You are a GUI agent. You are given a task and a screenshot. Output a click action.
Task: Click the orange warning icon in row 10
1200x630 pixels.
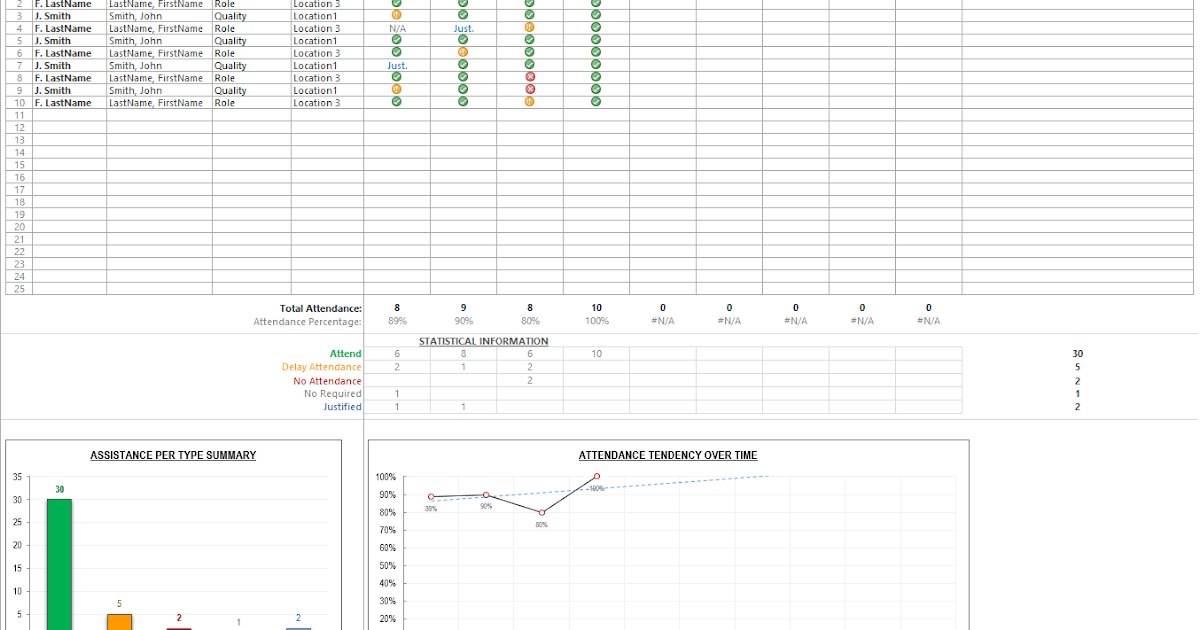tap(531, 102)
